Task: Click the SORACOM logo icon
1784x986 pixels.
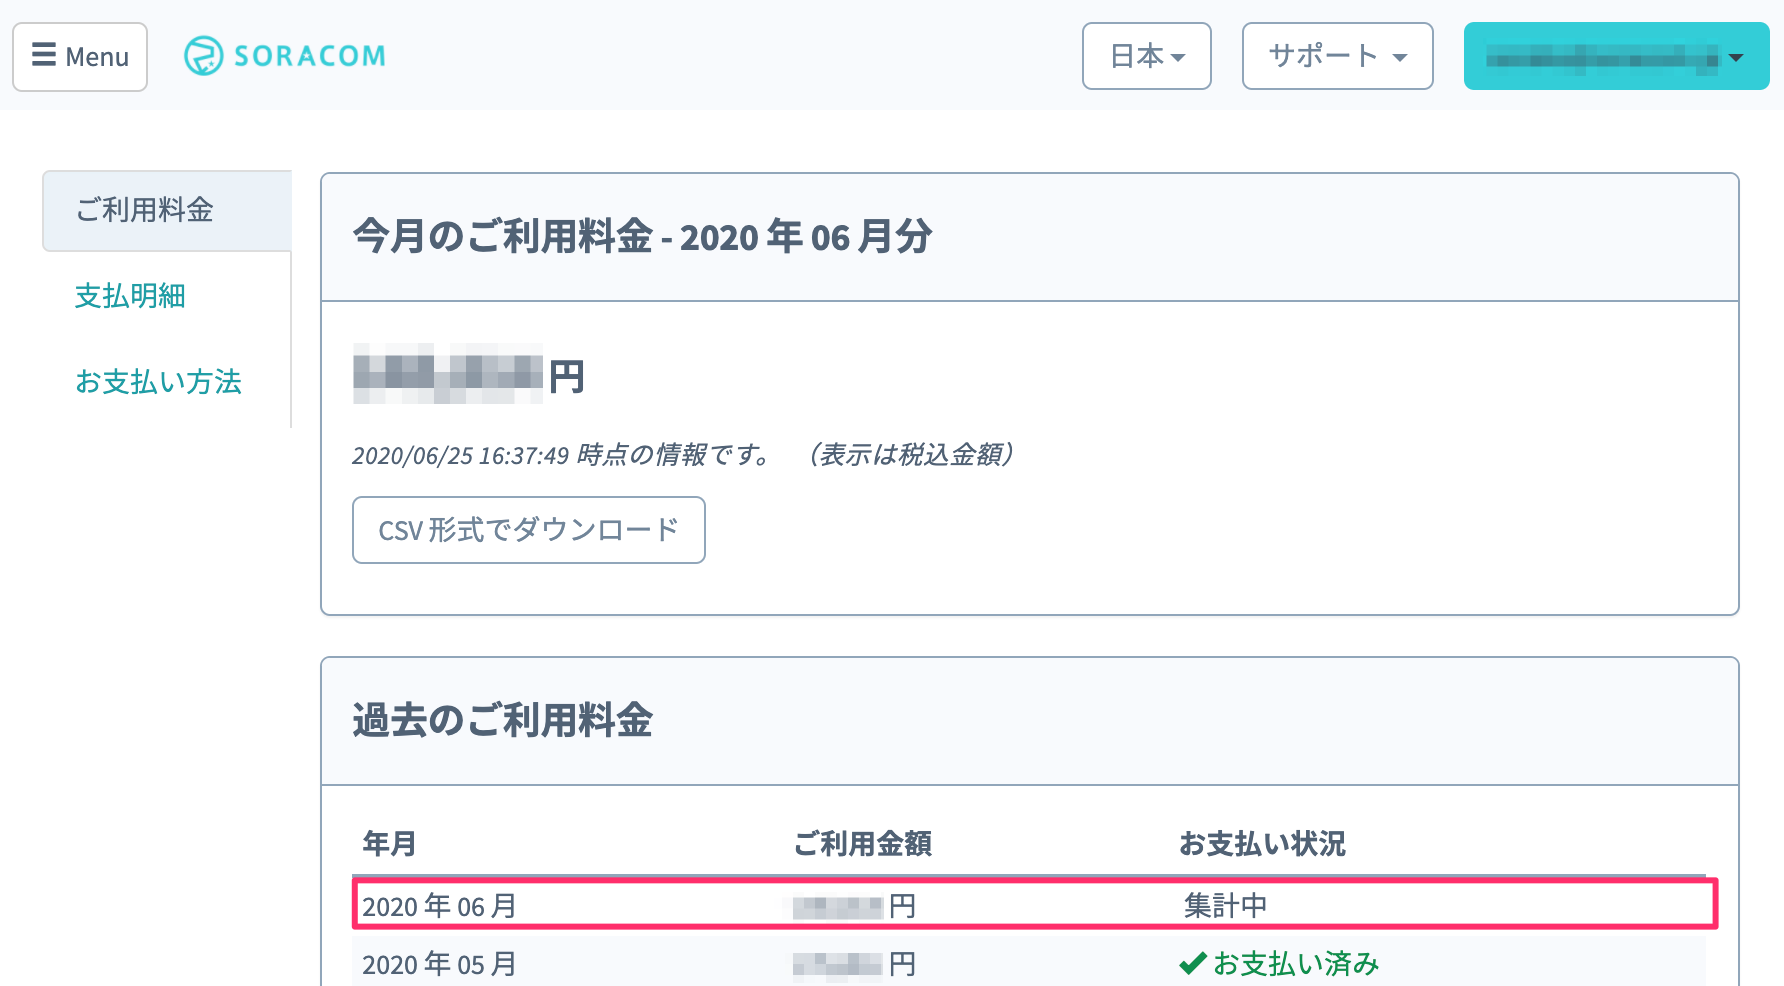Action: [x=204, y=56]
